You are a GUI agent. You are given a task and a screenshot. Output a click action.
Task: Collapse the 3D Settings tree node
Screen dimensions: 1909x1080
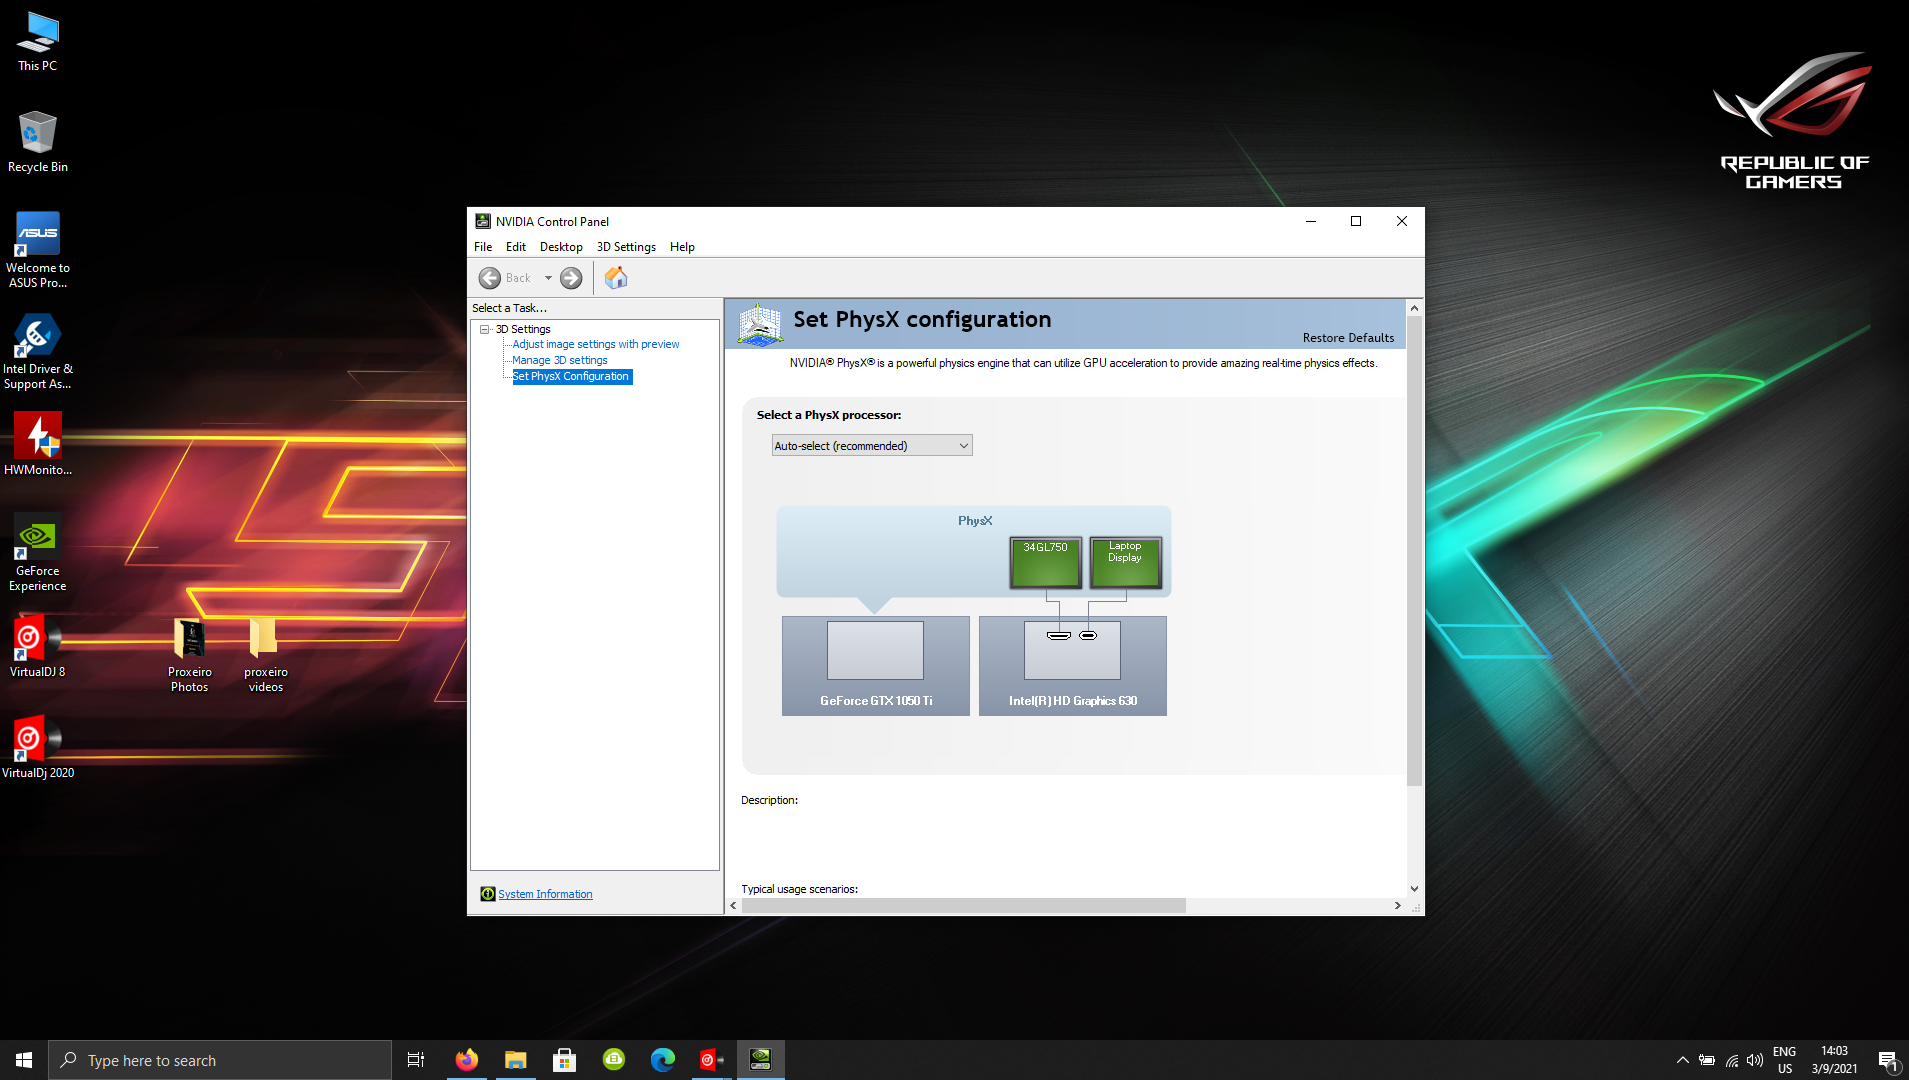(x=485, y=329)
